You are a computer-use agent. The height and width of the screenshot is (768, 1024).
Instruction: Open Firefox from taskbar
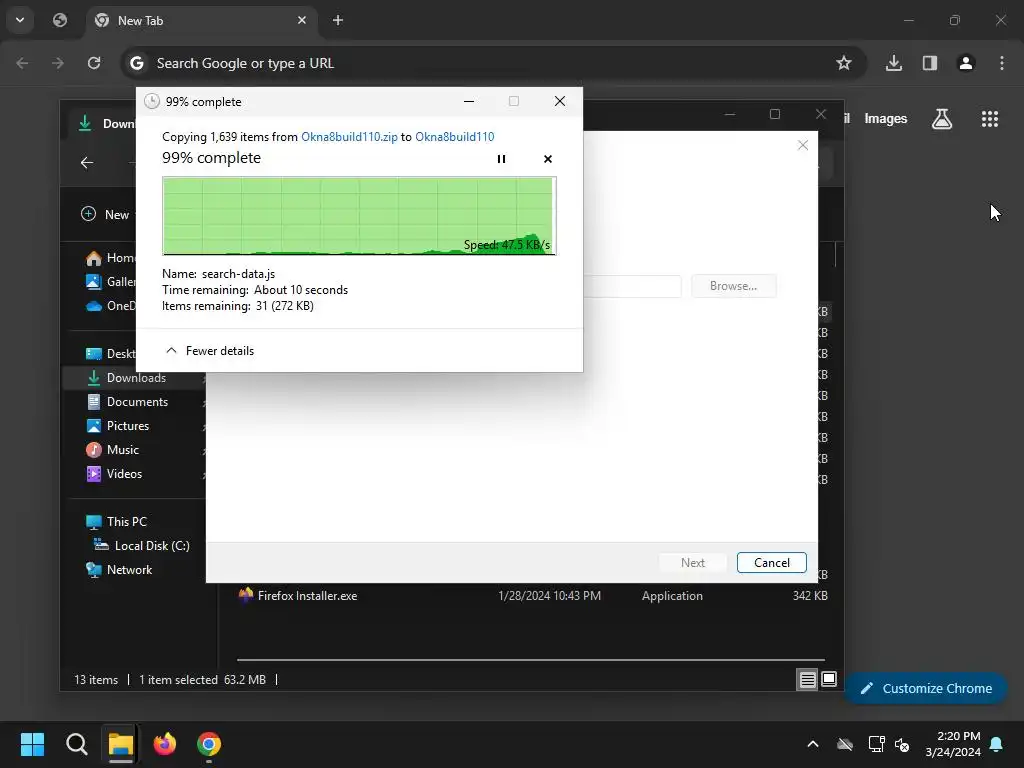(x=165, y=744)
